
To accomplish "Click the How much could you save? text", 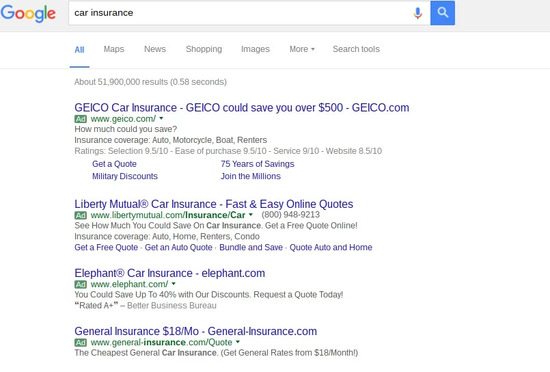I will point(126,129).
